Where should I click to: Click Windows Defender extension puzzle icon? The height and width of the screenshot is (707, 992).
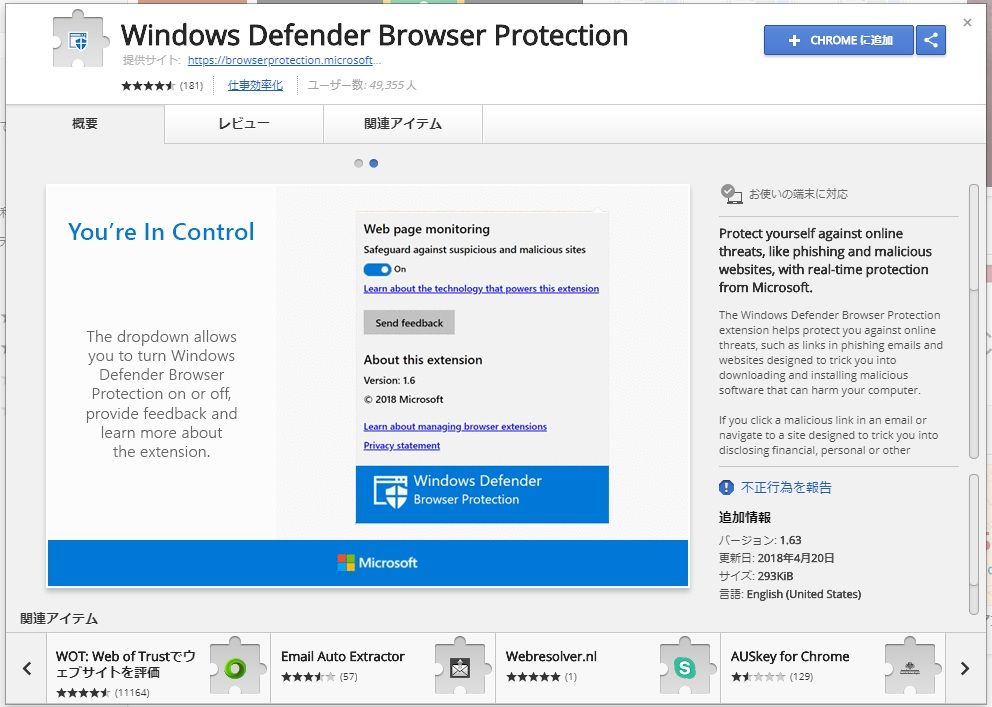pos(80,40)
